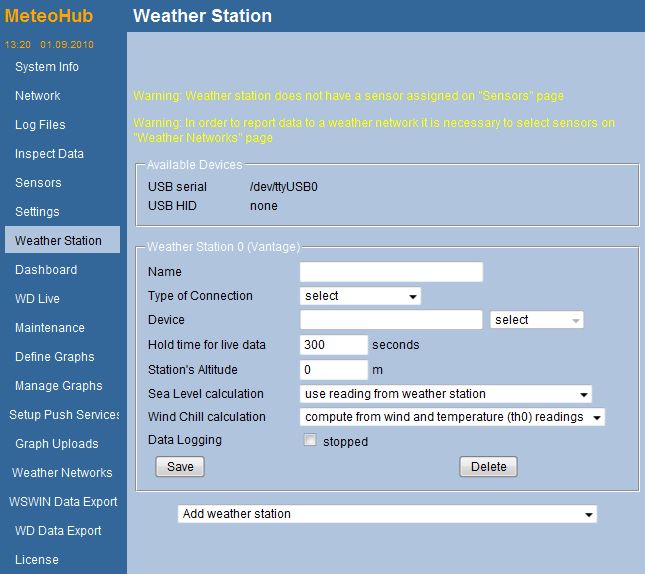The image size is (645, 574).
Task: Select Weather Networks in the sidebar
Action: pos(62,473)
